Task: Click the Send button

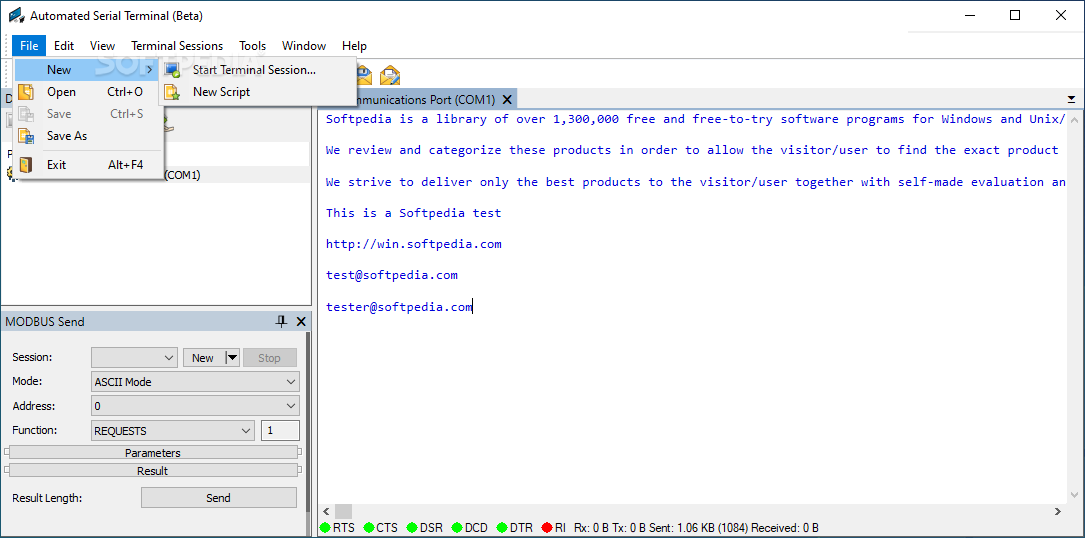Action: [219, 497]
